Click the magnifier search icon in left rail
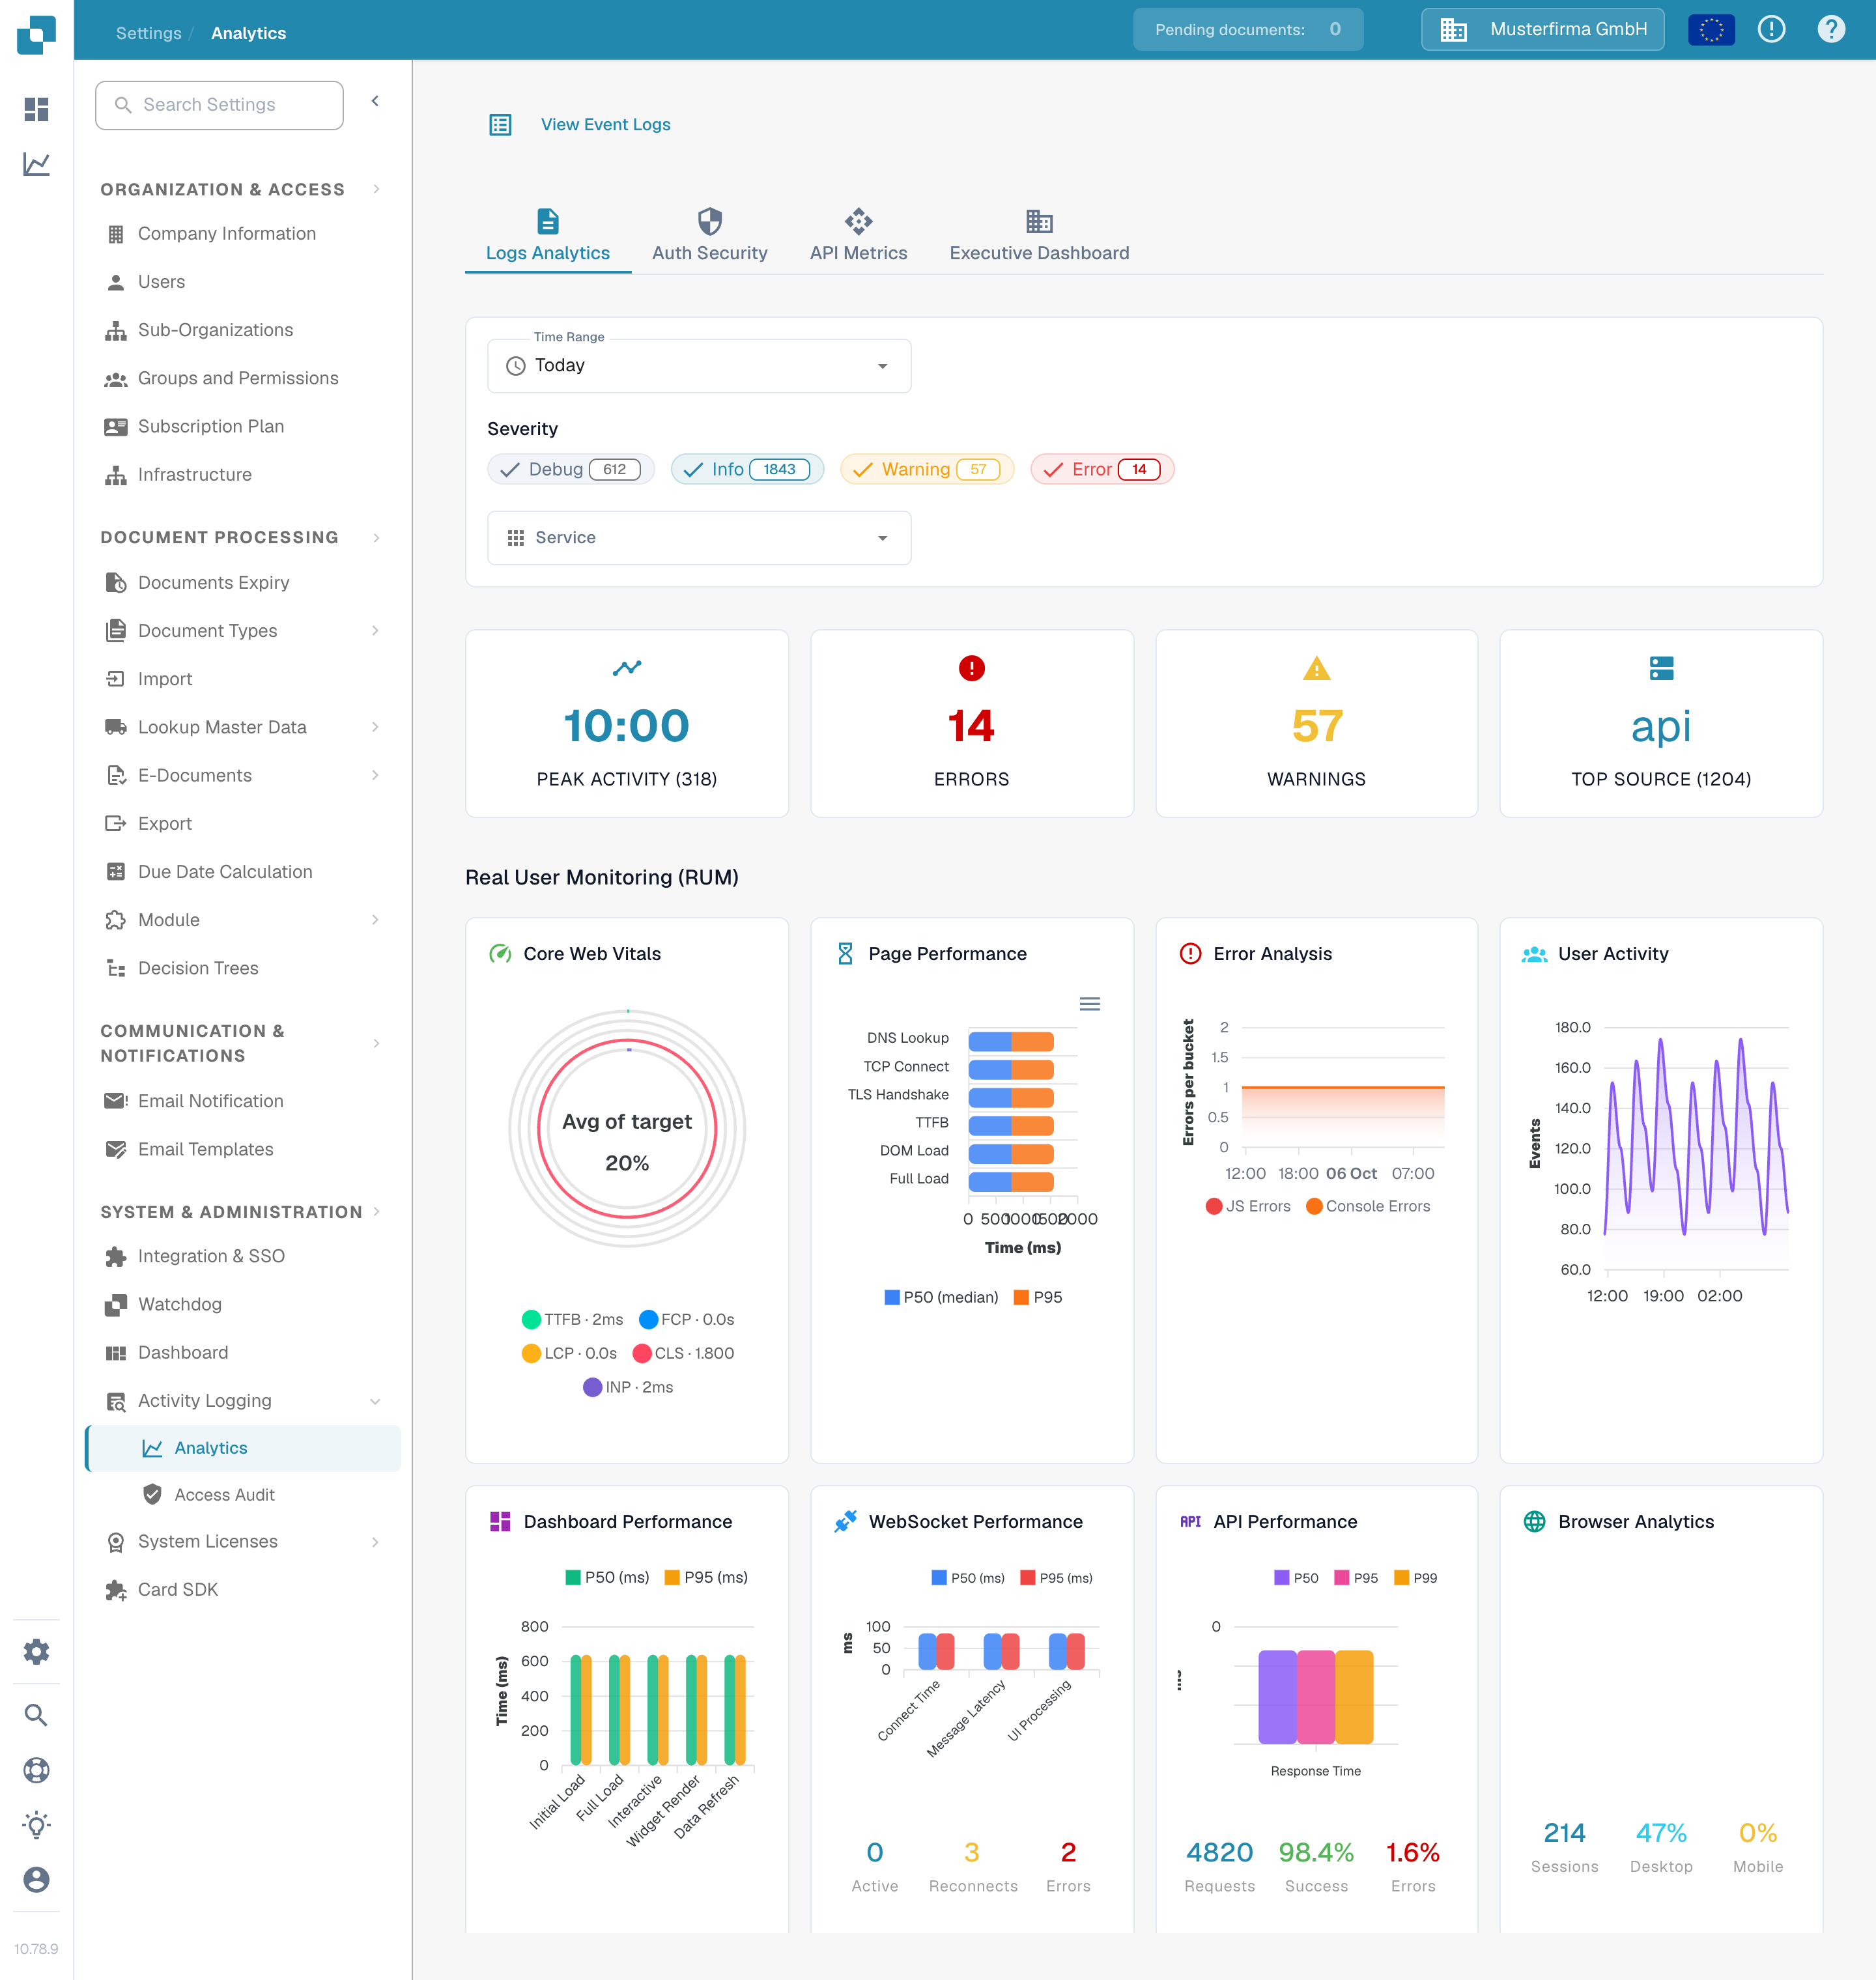The image size is (1876, 1980). (36, 1715)
